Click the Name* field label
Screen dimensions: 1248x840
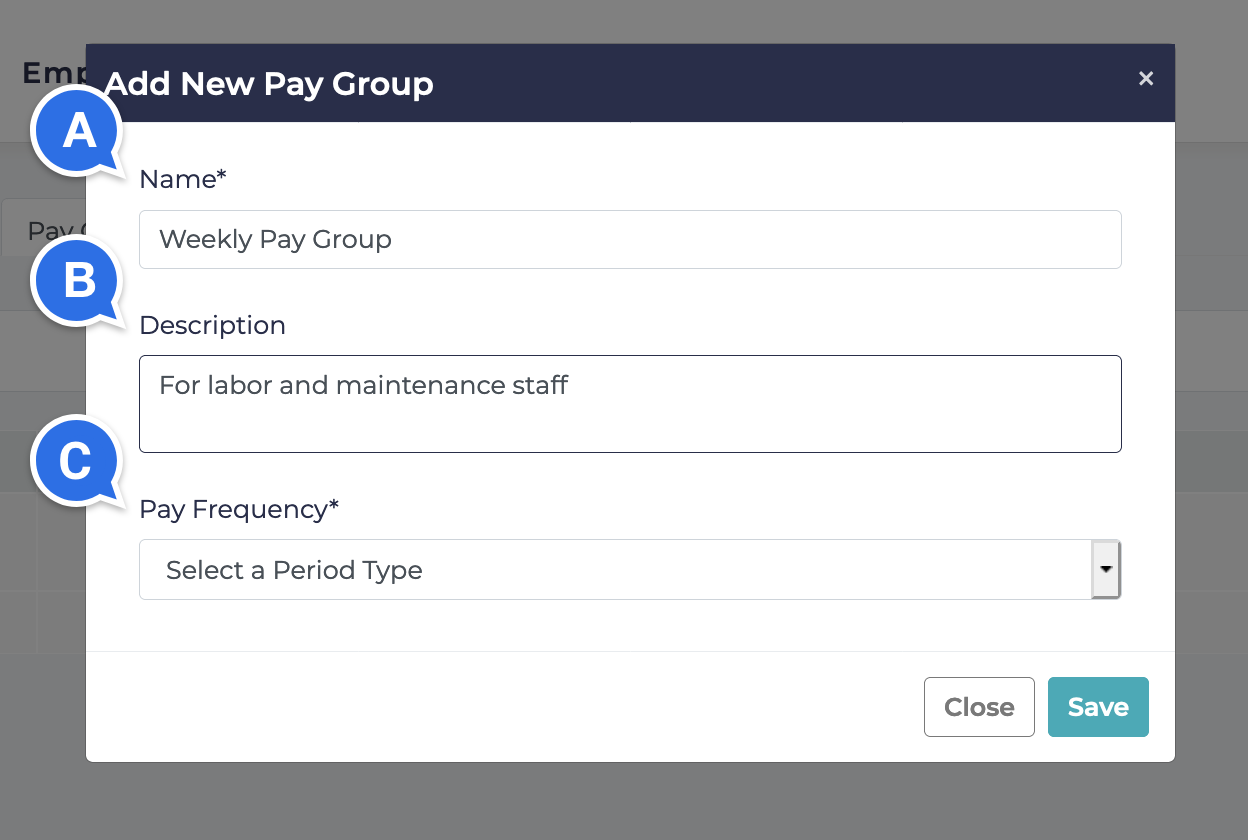(x=183, y=179)
